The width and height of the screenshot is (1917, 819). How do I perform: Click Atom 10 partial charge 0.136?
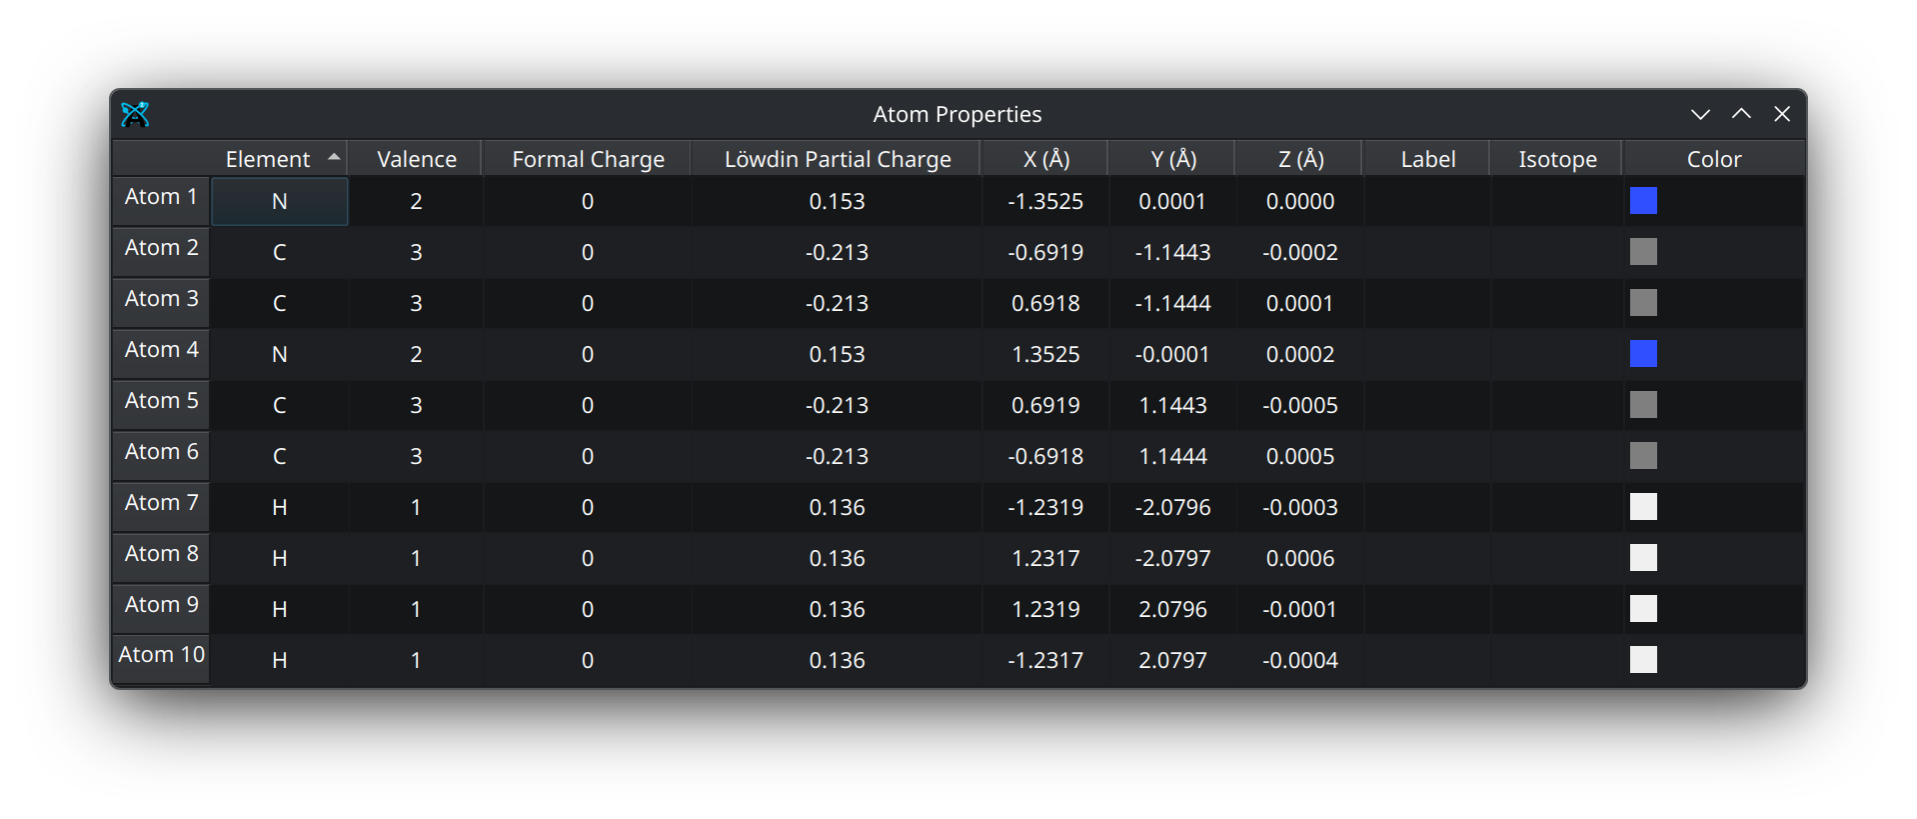[x=836, y=661]
